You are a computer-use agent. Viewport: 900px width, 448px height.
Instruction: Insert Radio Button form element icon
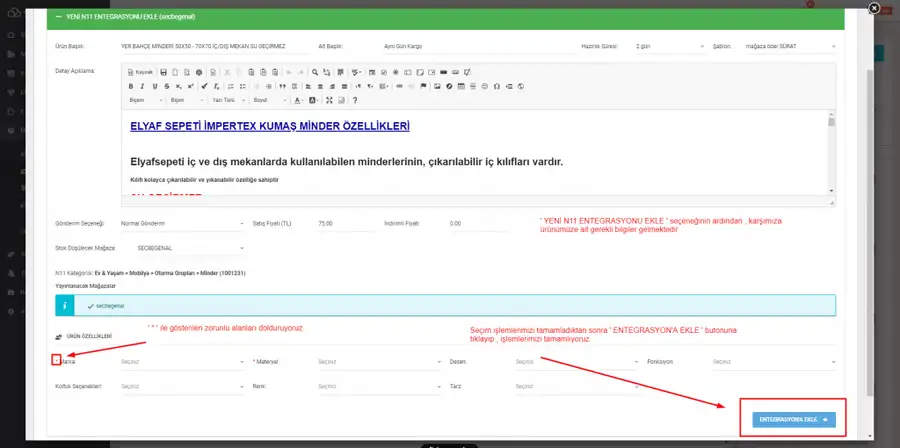395,72
